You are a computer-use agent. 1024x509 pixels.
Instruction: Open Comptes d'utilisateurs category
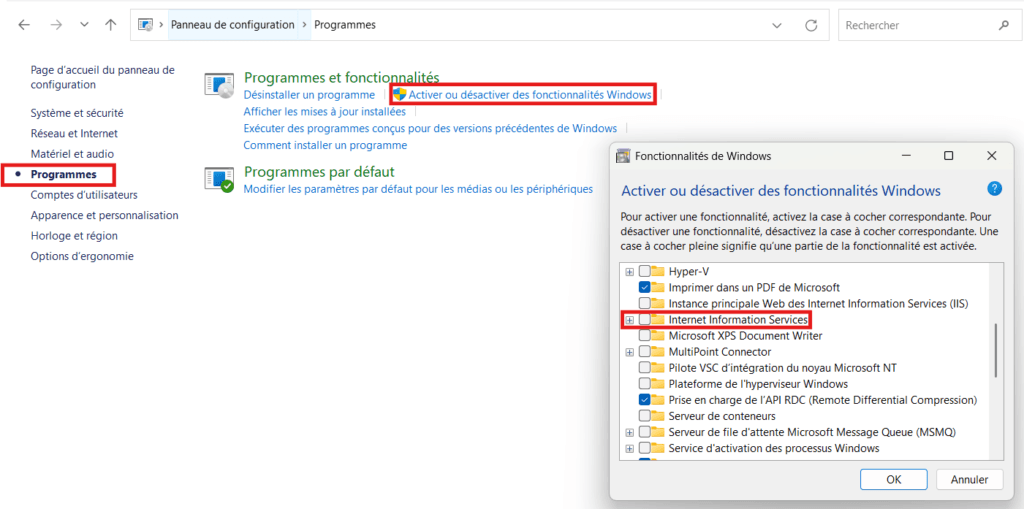point(84,195)
